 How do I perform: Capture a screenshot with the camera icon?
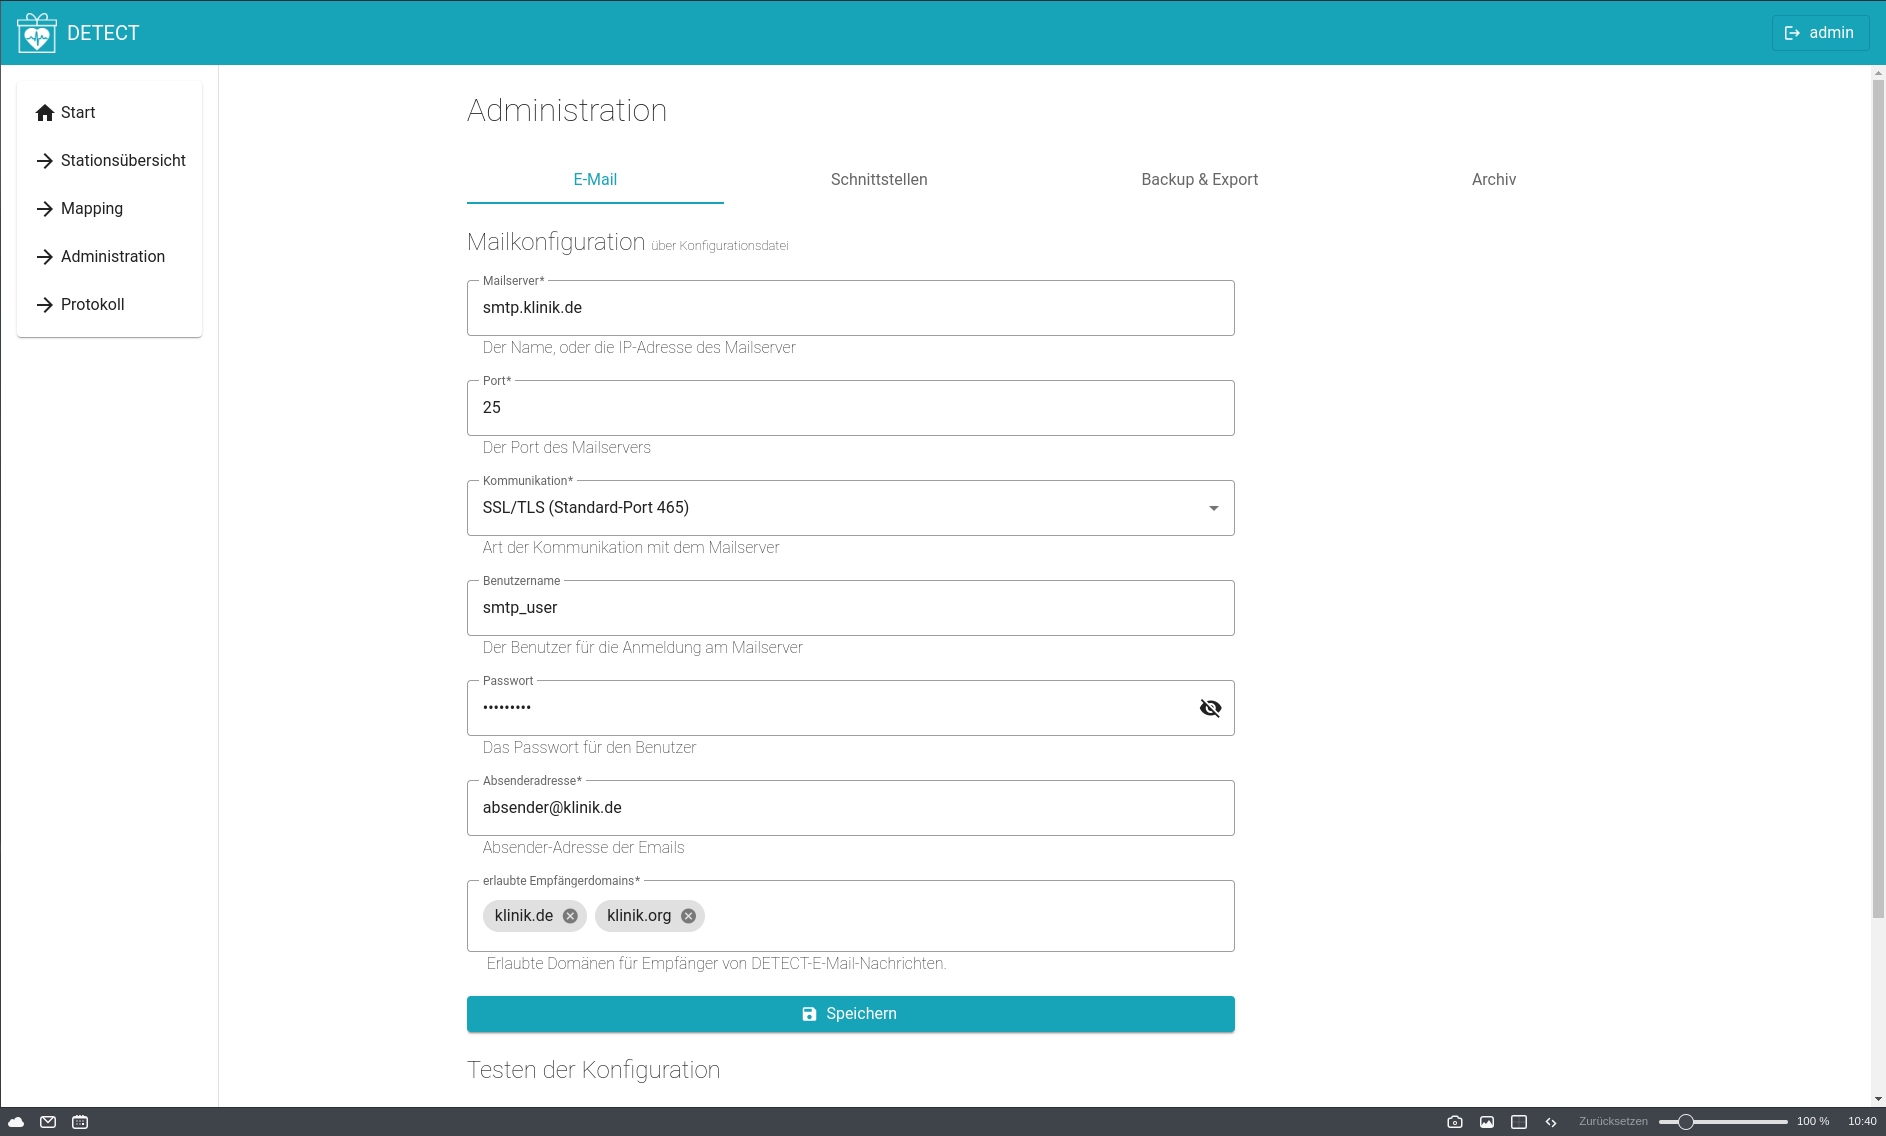coord(1457,1121)
